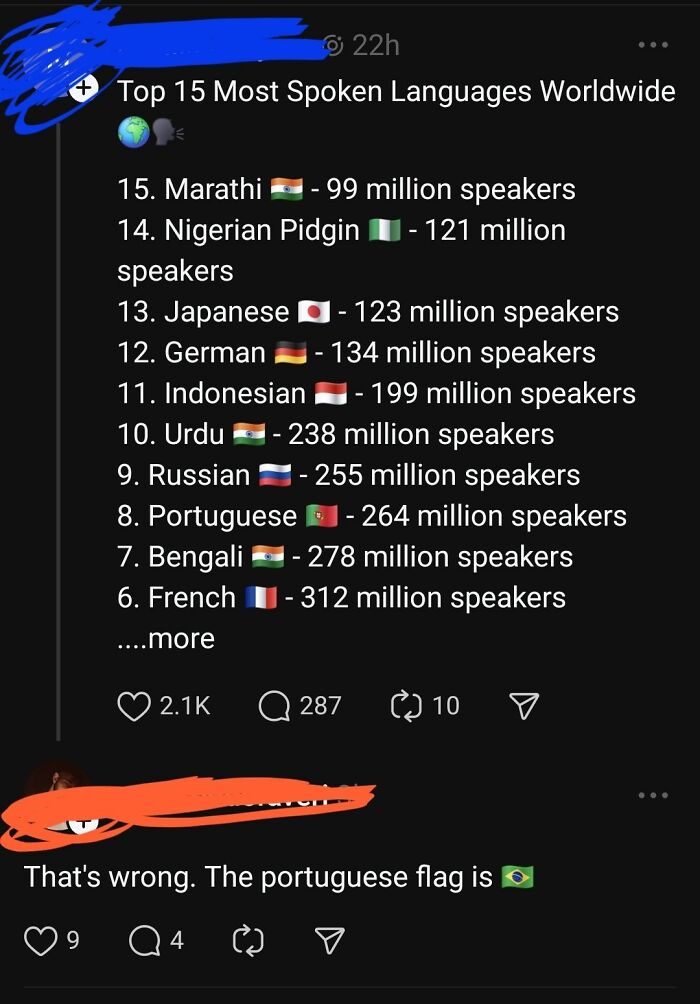Follow the poster via the plus badge
This screenshot has height=1004, width=700.
[x=84, y=89]
